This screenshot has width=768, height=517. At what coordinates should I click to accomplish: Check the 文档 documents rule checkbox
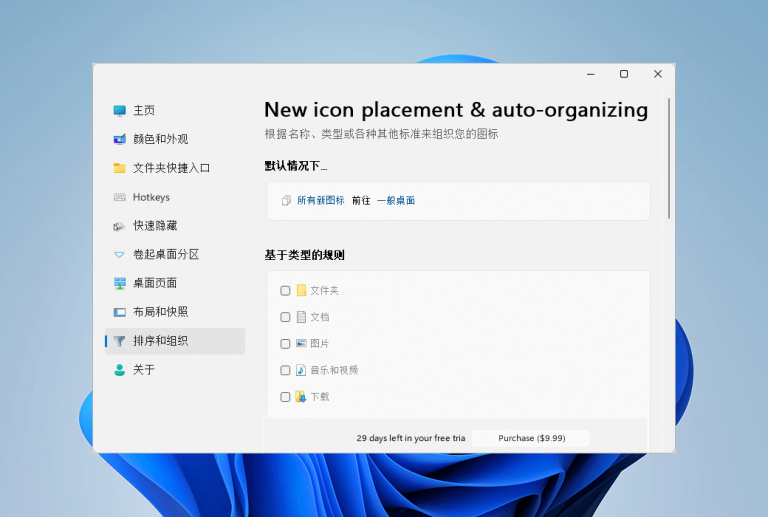click(285, 317)
